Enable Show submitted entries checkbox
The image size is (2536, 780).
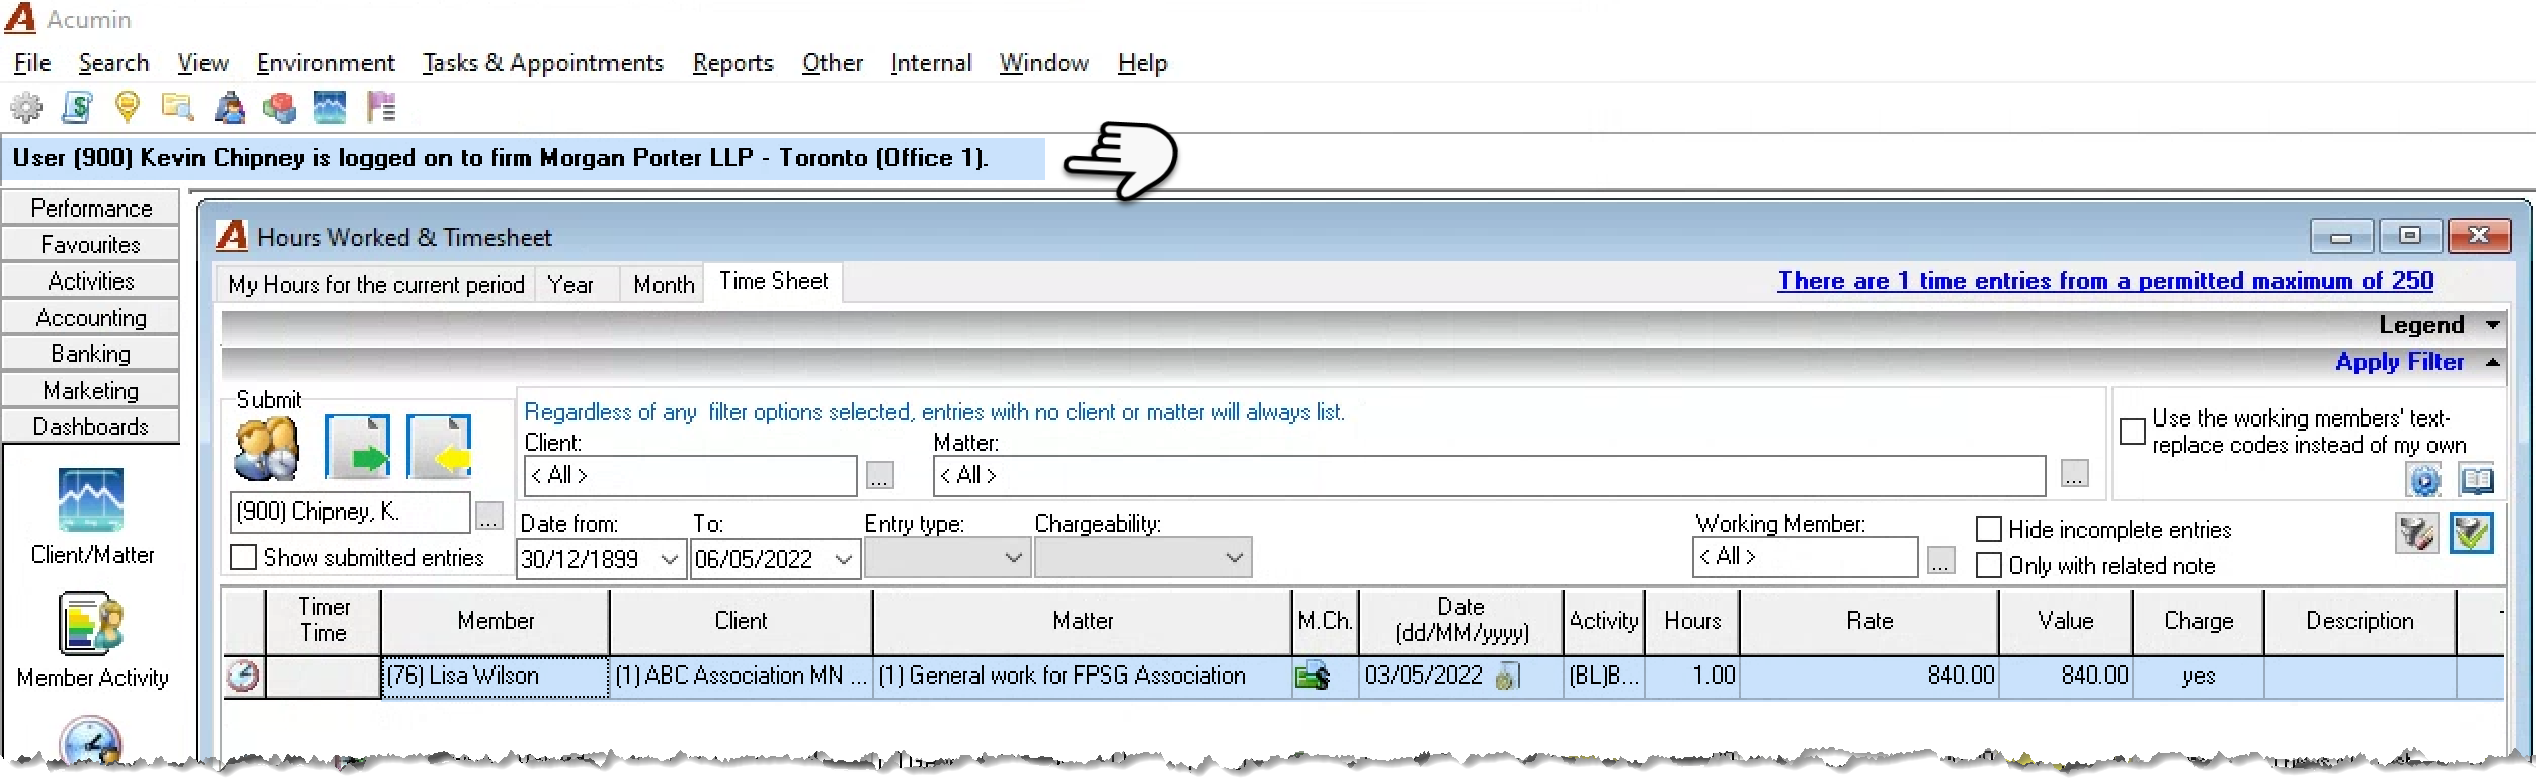click(243, 557)
